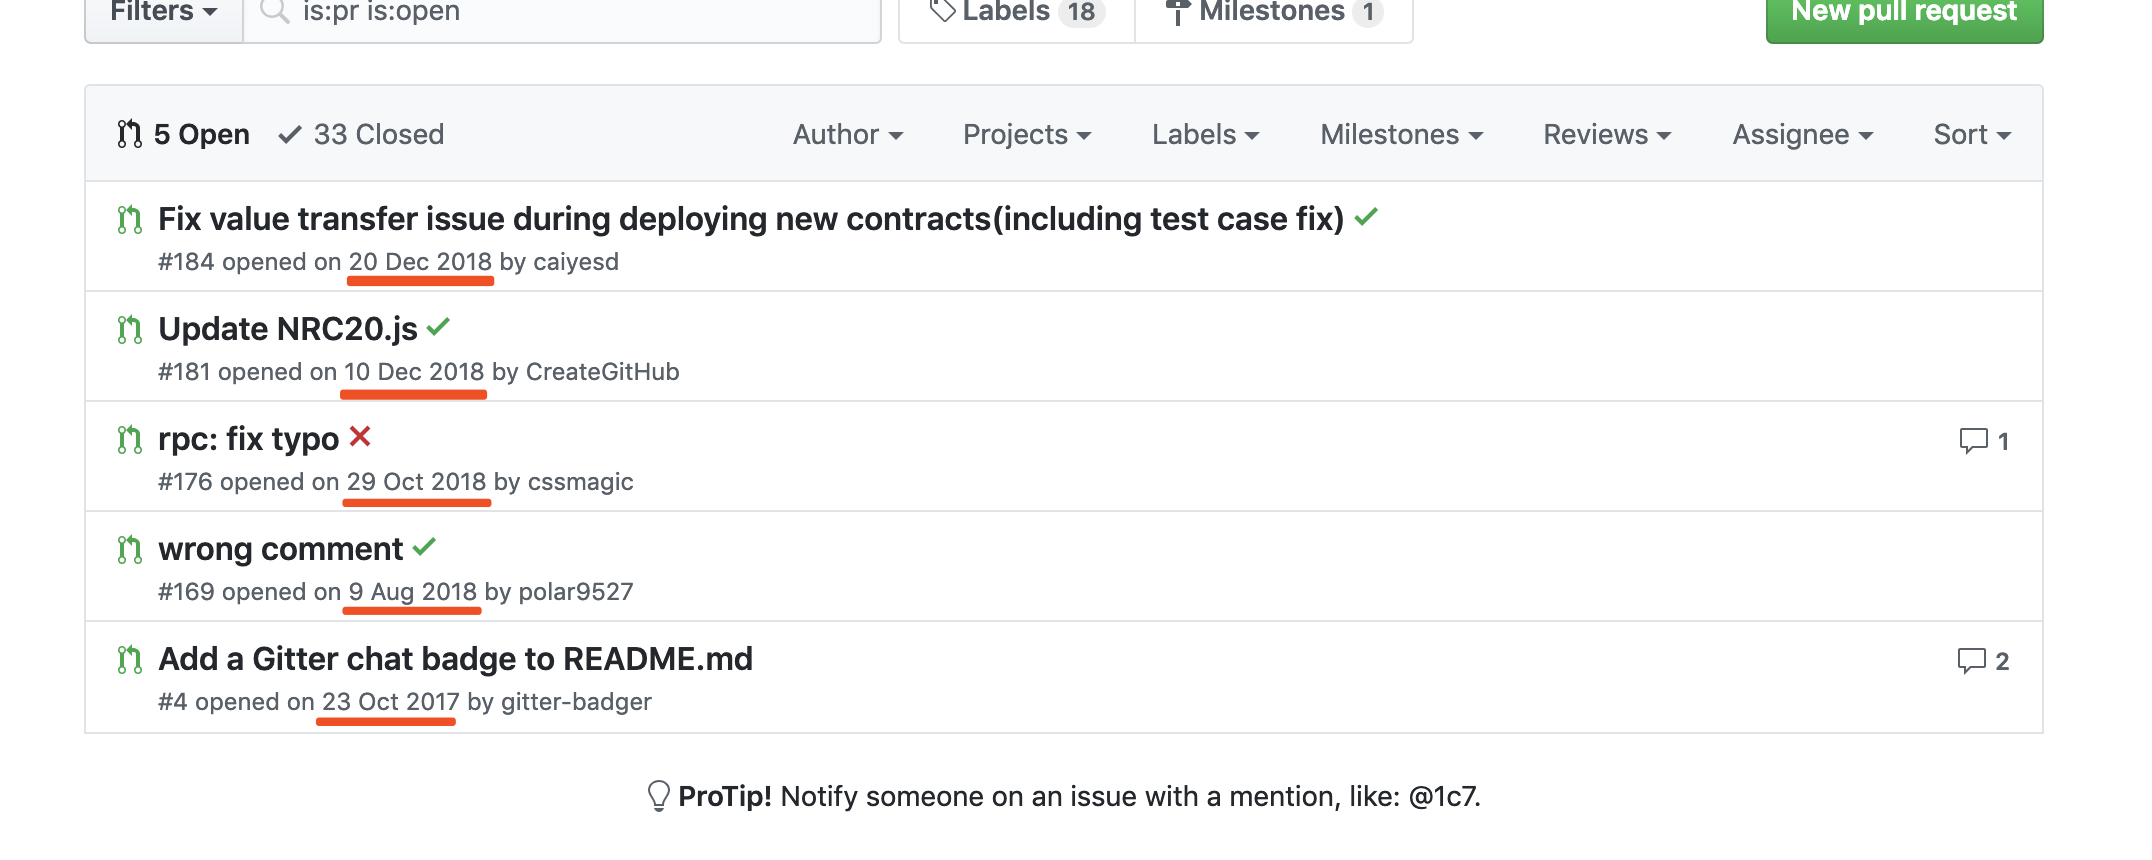Click green check status on wrong comment
The height and width of the screenshot is (860, 2152).
424,546
